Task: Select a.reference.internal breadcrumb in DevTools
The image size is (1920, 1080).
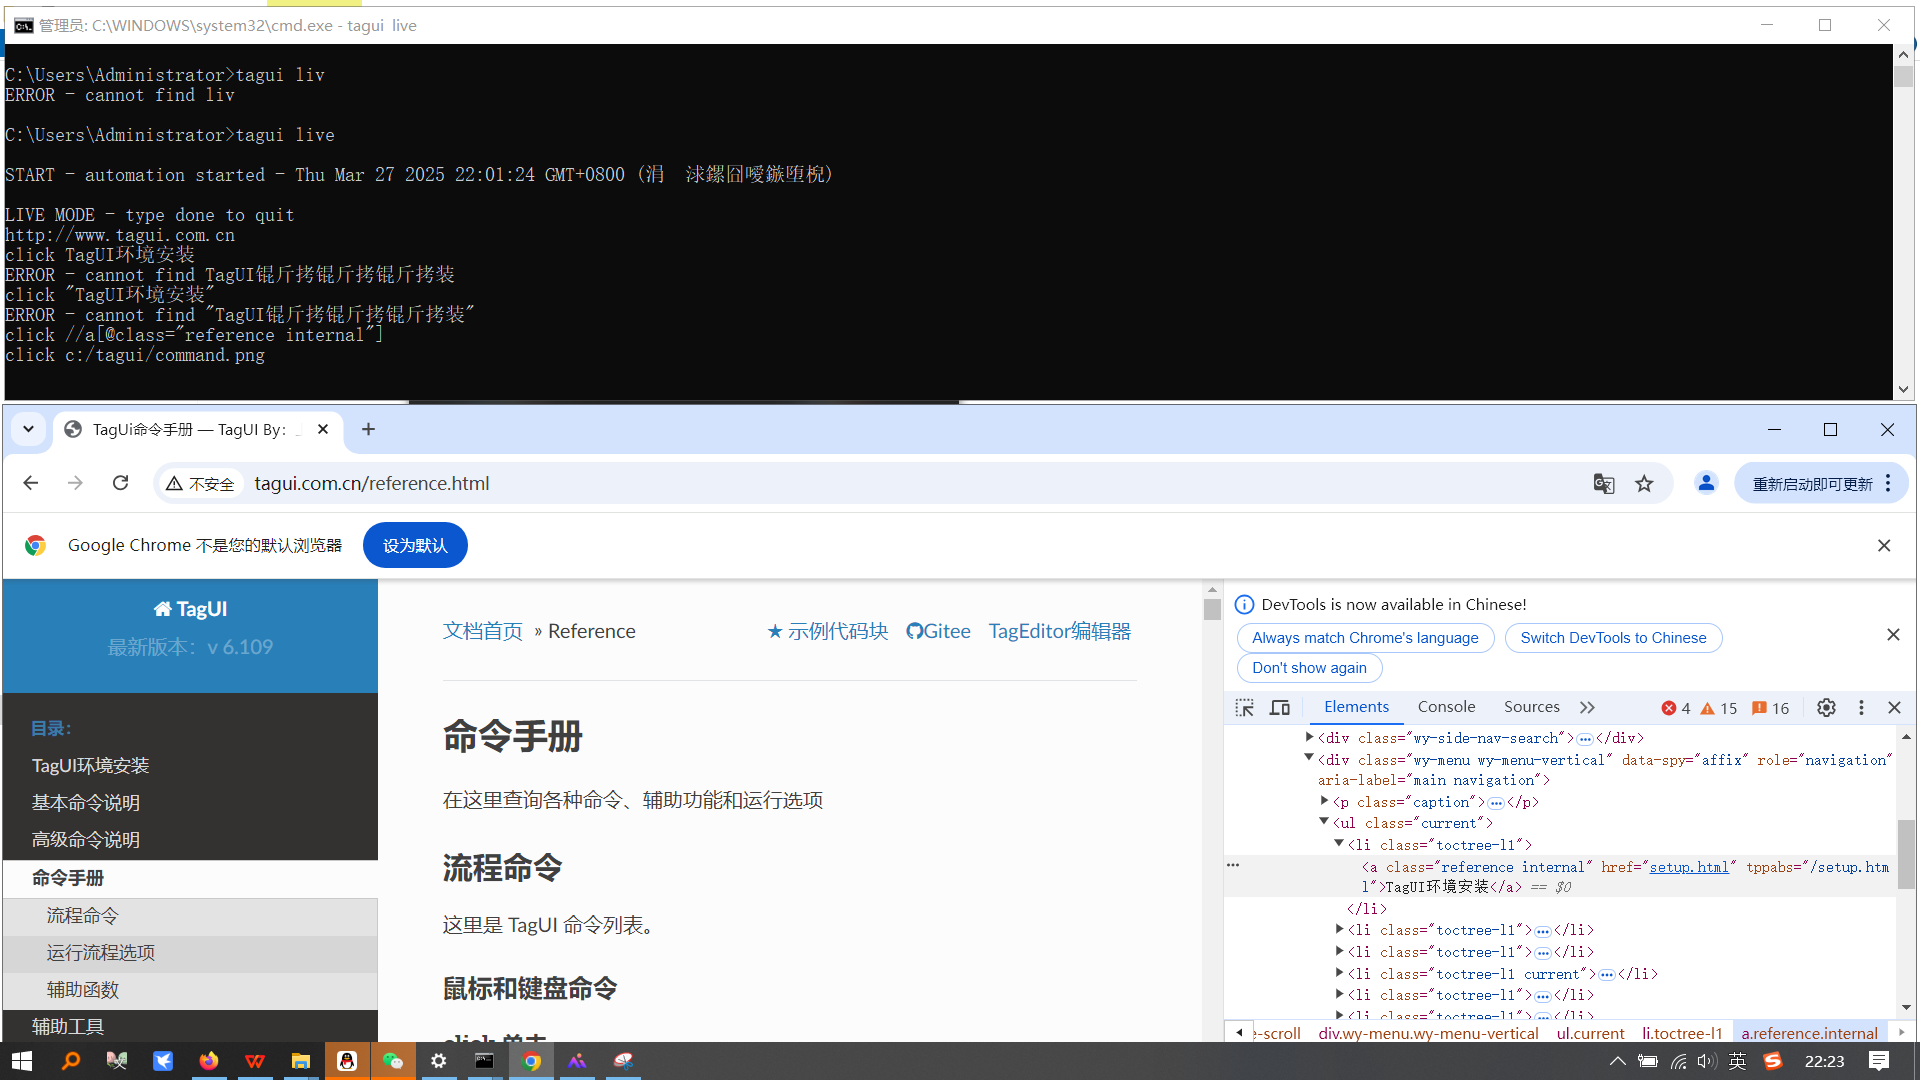Action: tap(1809, 1033)
